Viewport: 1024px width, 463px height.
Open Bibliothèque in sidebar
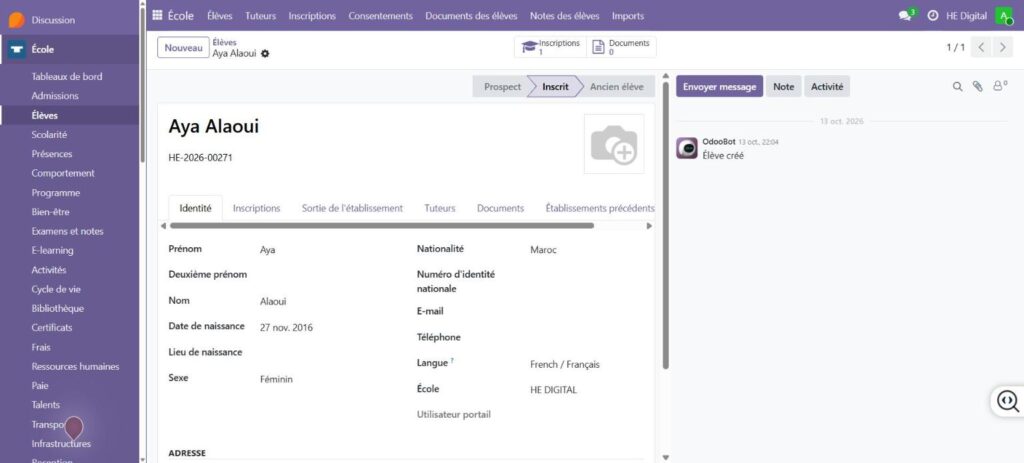(57, 308)
